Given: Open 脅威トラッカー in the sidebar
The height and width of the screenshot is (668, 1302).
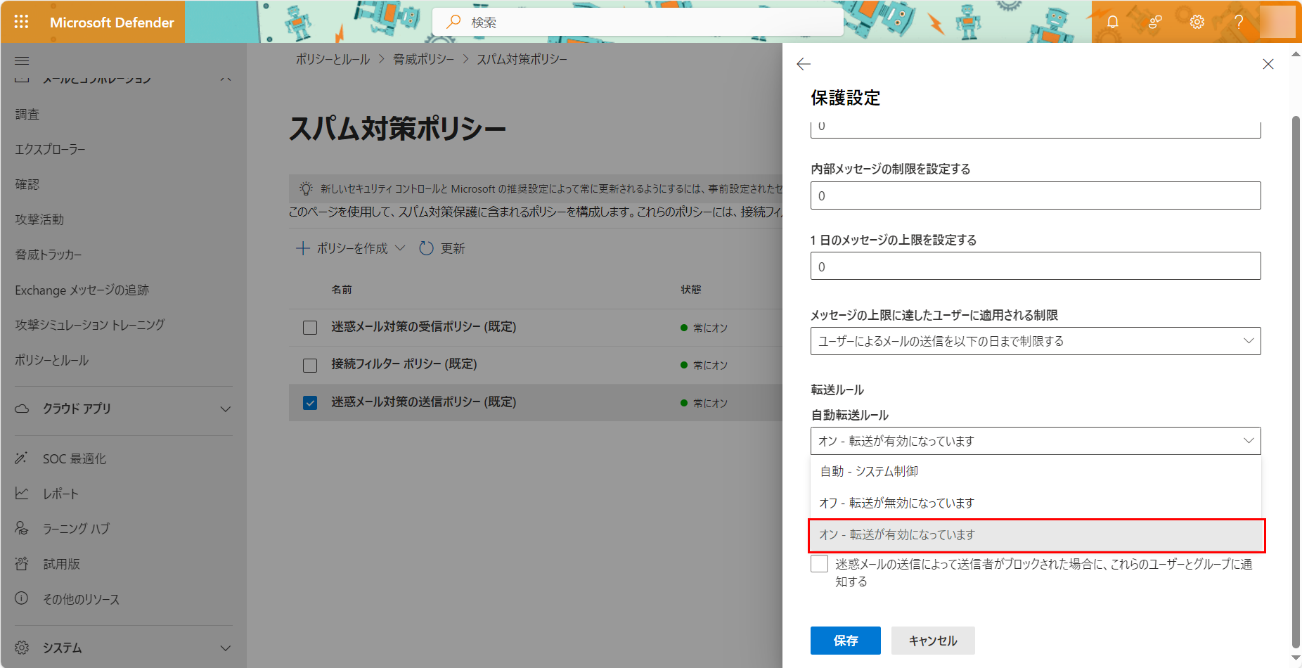Looking at the screenshot, I should [48, 255].
